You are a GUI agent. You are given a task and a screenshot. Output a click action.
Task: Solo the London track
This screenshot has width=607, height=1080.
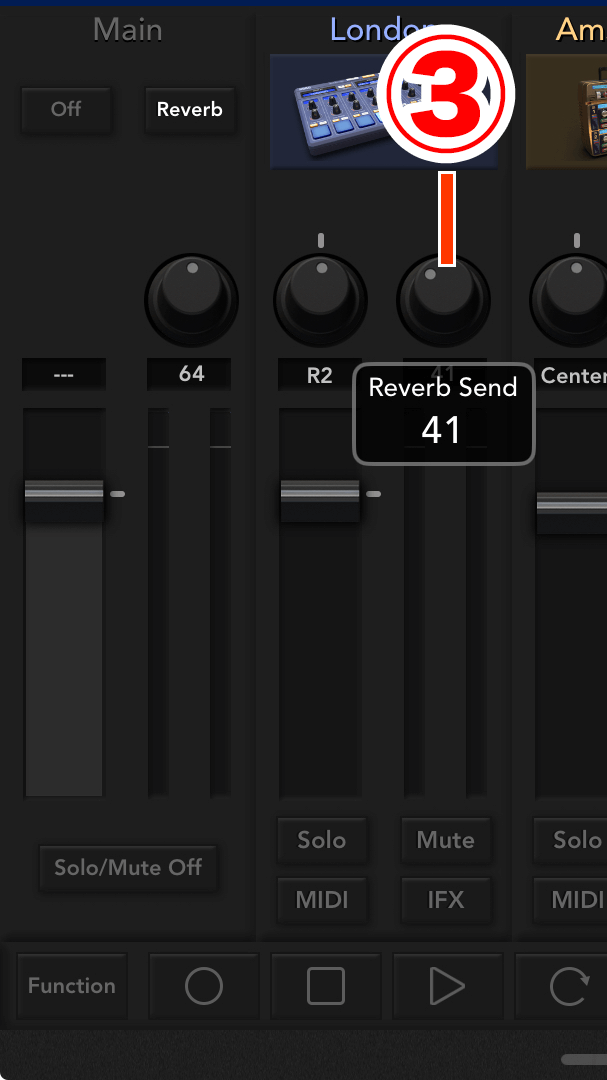point(322,840)
